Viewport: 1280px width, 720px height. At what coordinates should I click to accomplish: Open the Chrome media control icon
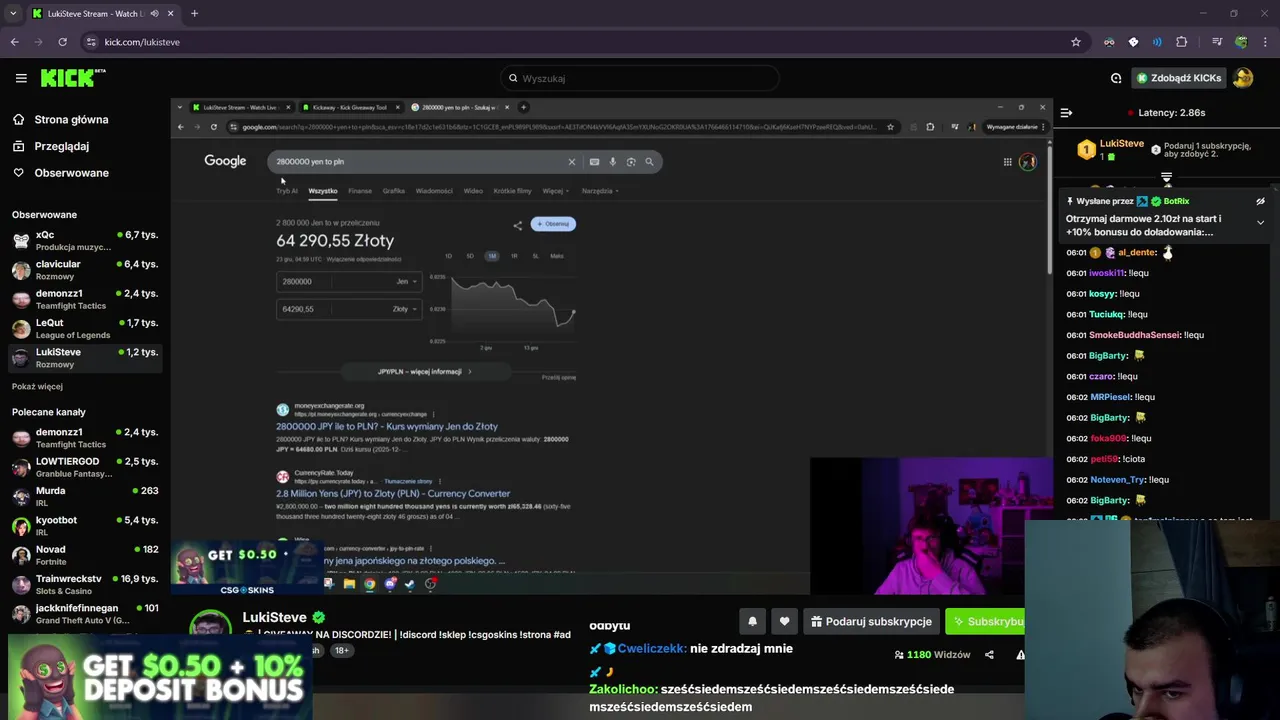point(1217,42)
